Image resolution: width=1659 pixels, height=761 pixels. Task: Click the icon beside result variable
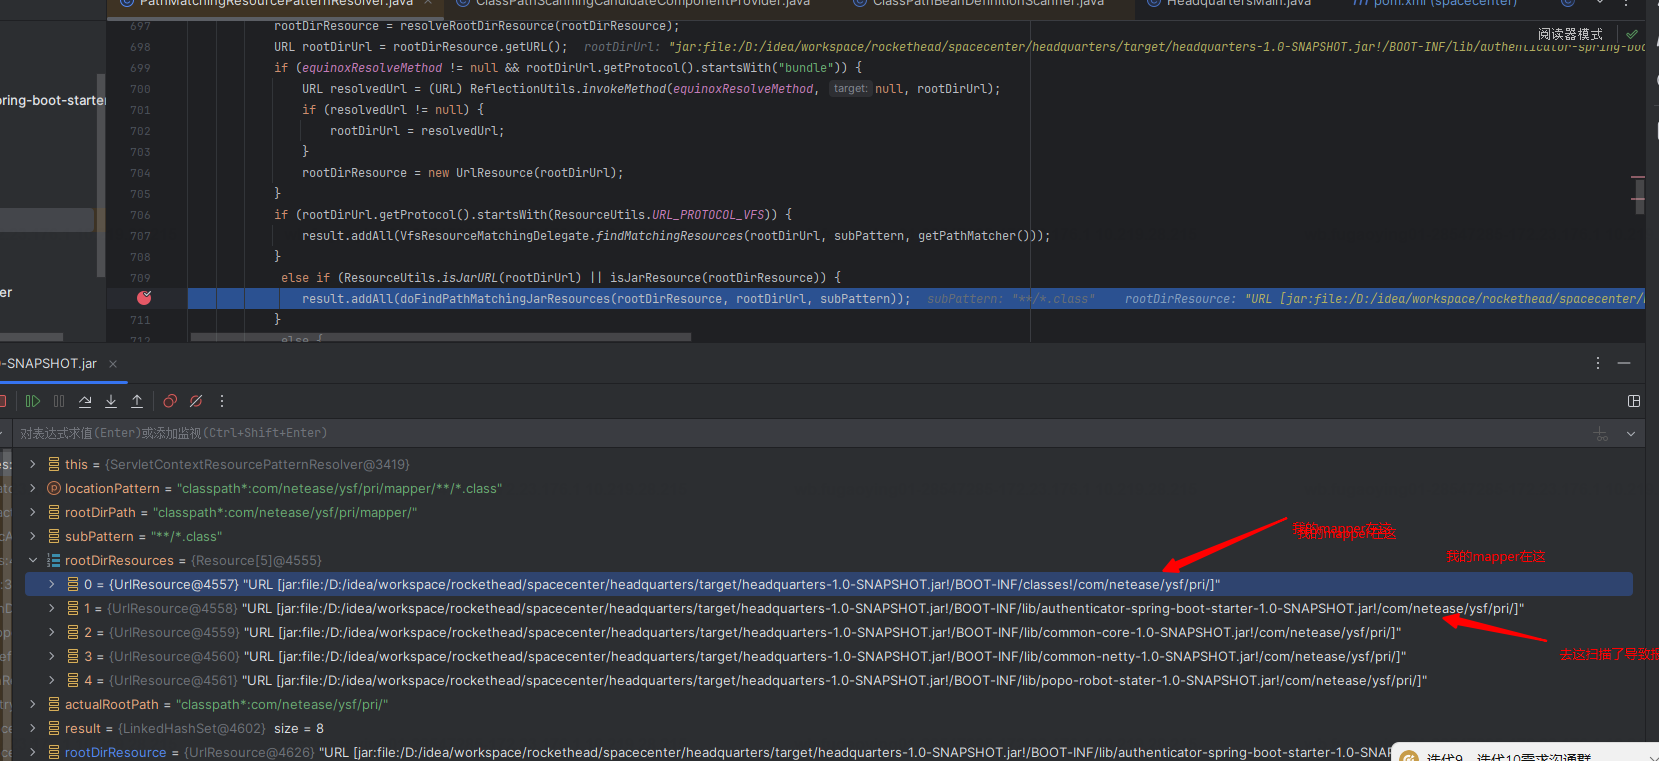pyautogui.click(x=54, y=728)
